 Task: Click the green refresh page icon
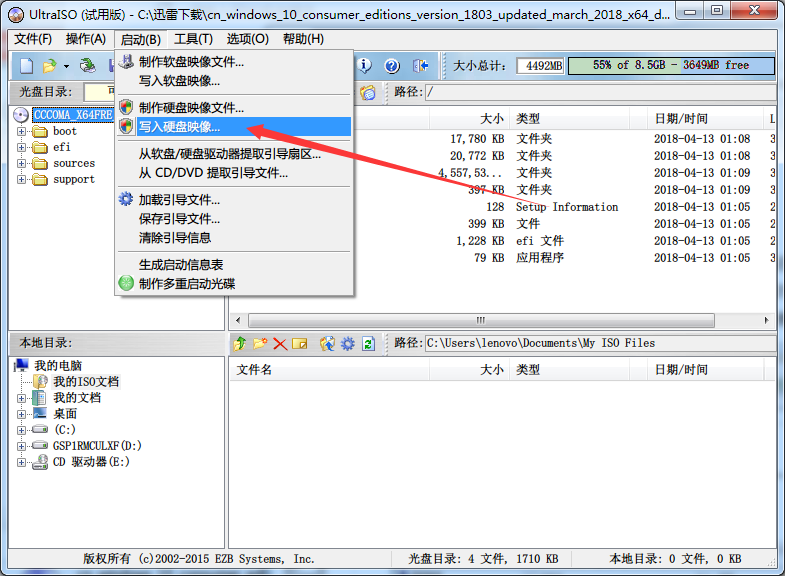pos(368,343)
